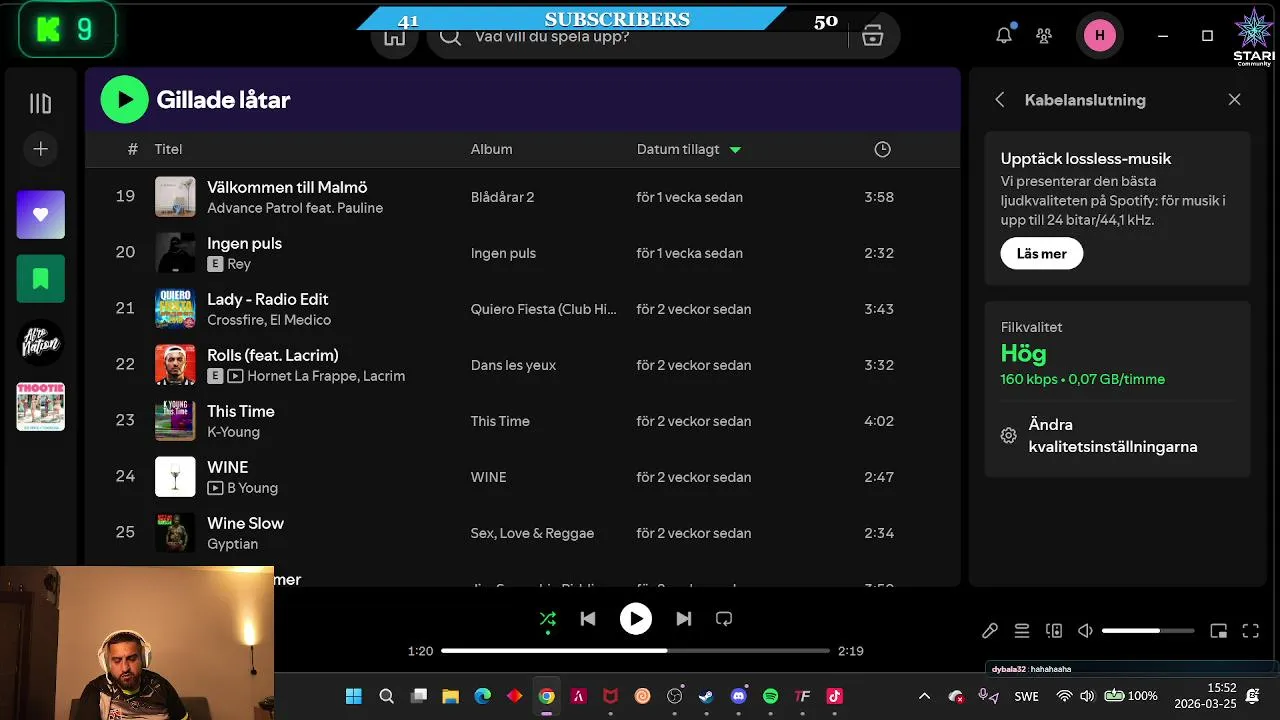Click the play button in player bar

636,619
